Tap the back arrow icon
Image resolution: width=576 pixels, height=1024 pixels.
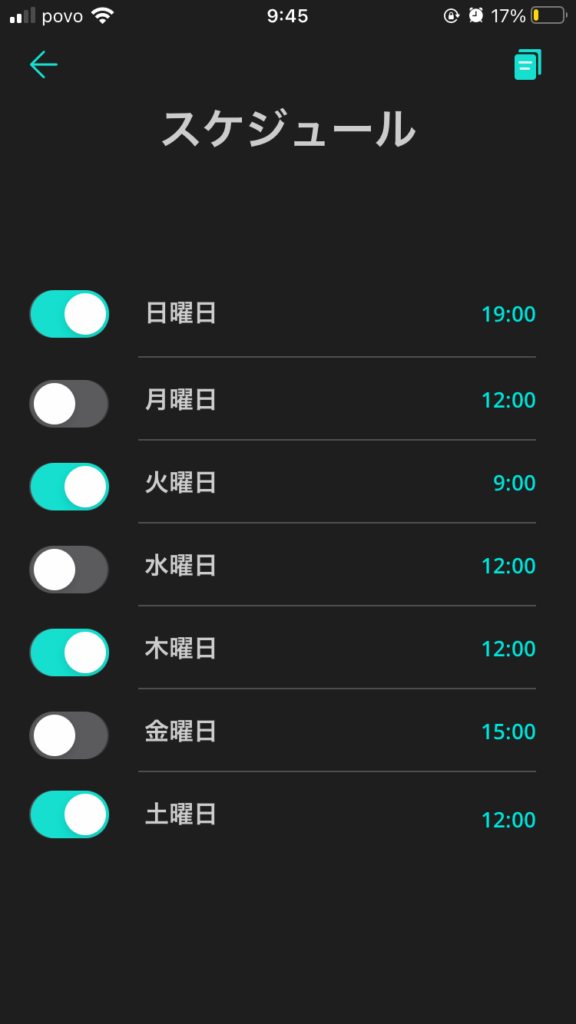44,65
